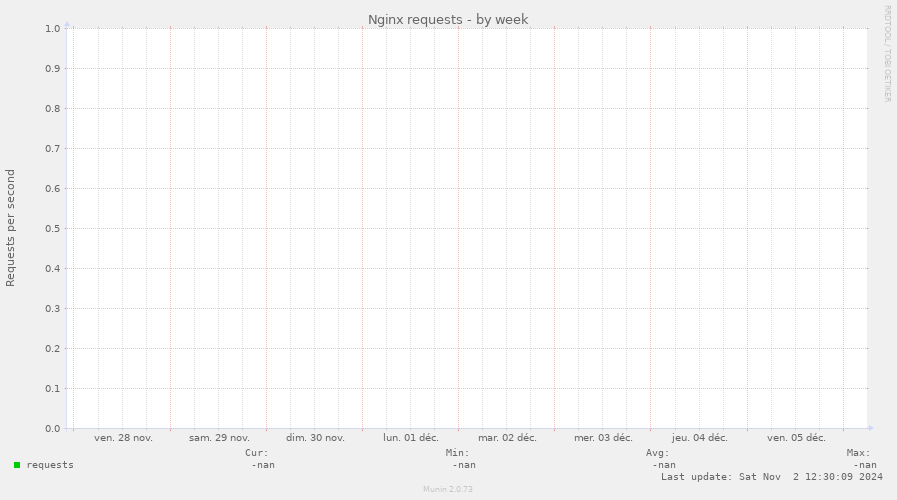Click the 0.5 y-axis tick label

(x=53, y=228)
